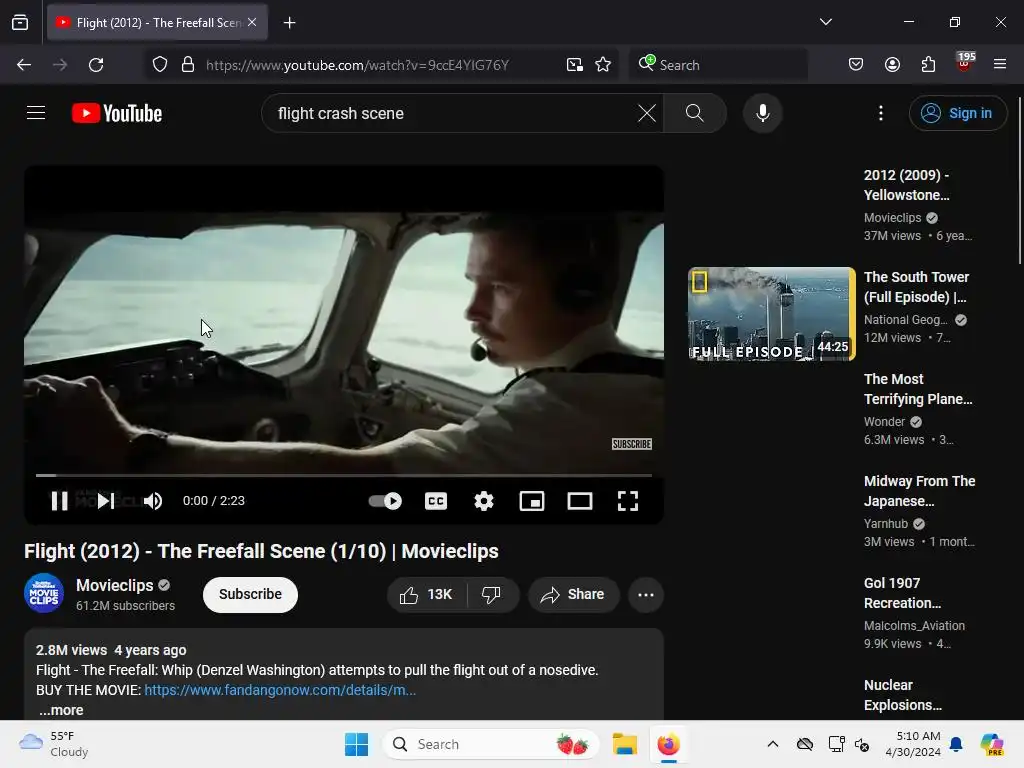Open the Movieclips channel avatar
1024x768 pixels.
tap(44, 593)
